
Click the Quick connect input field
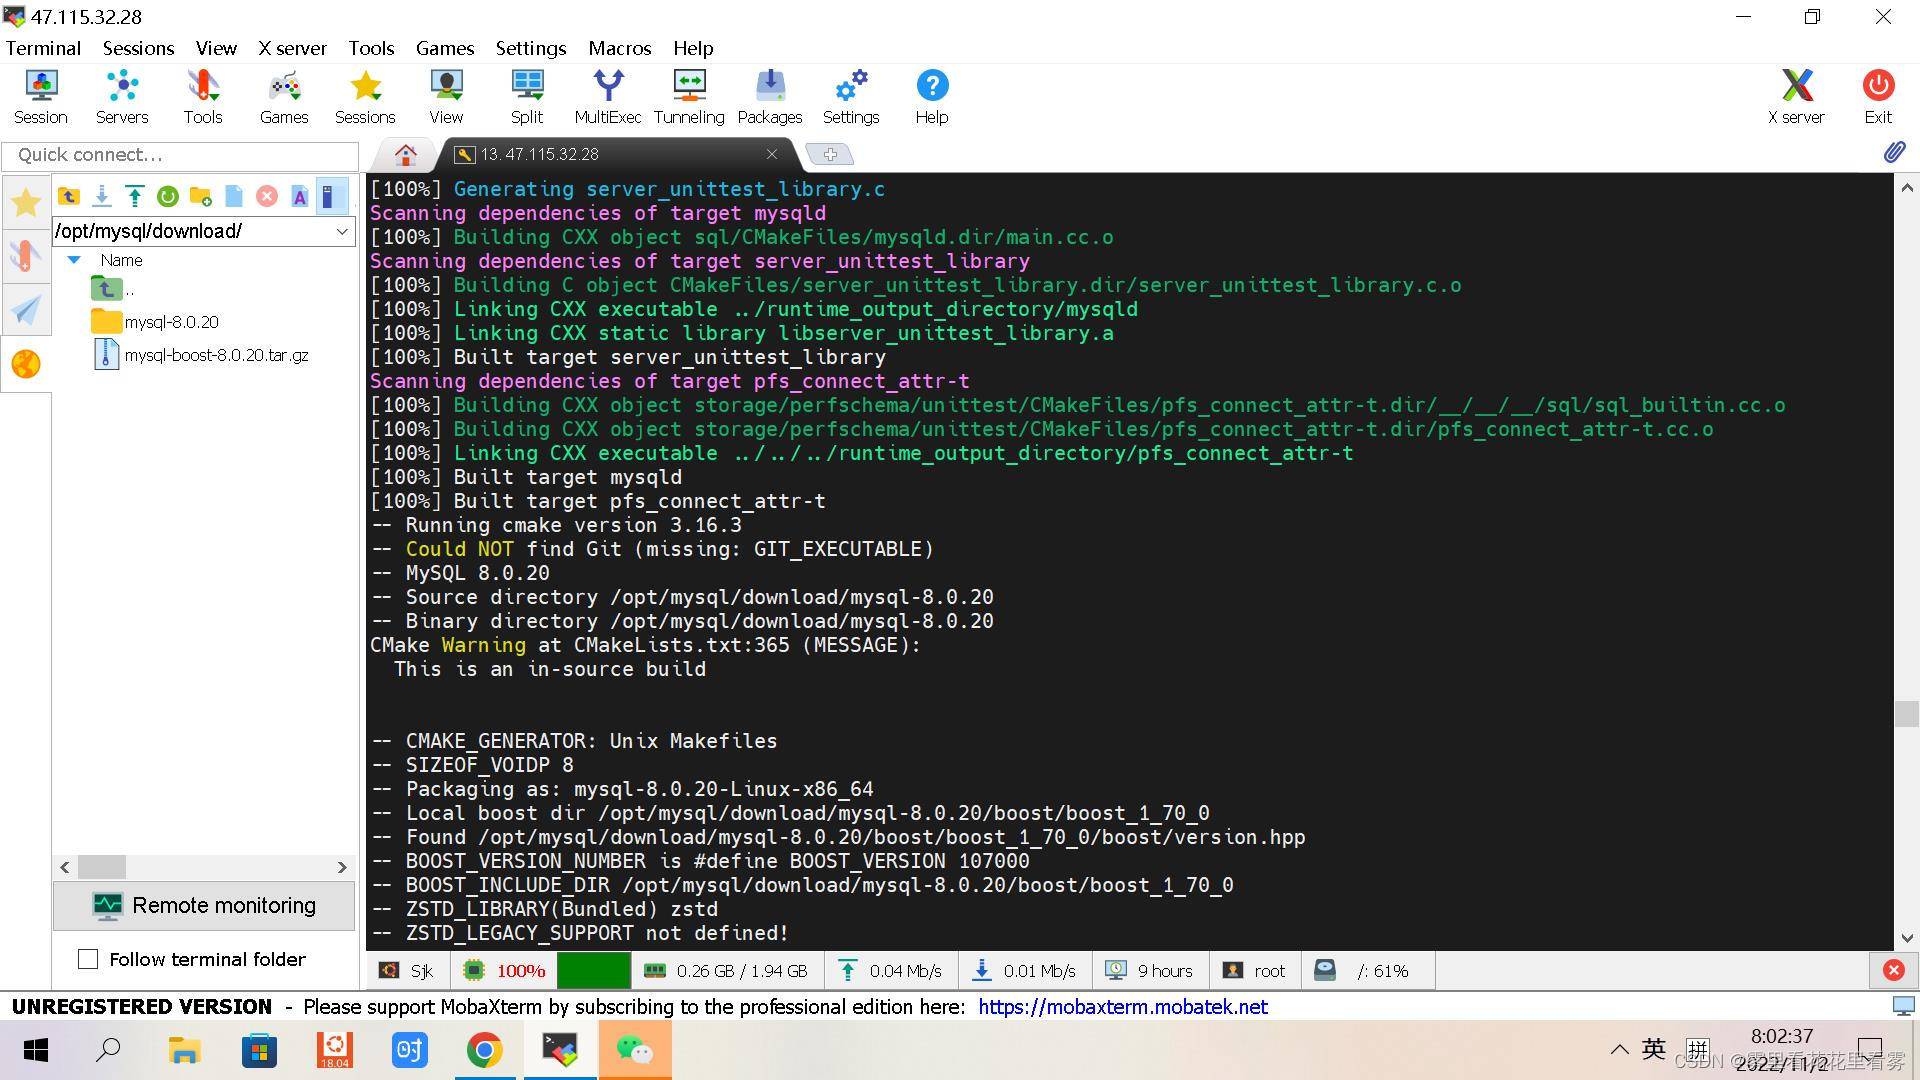point(180,155)
